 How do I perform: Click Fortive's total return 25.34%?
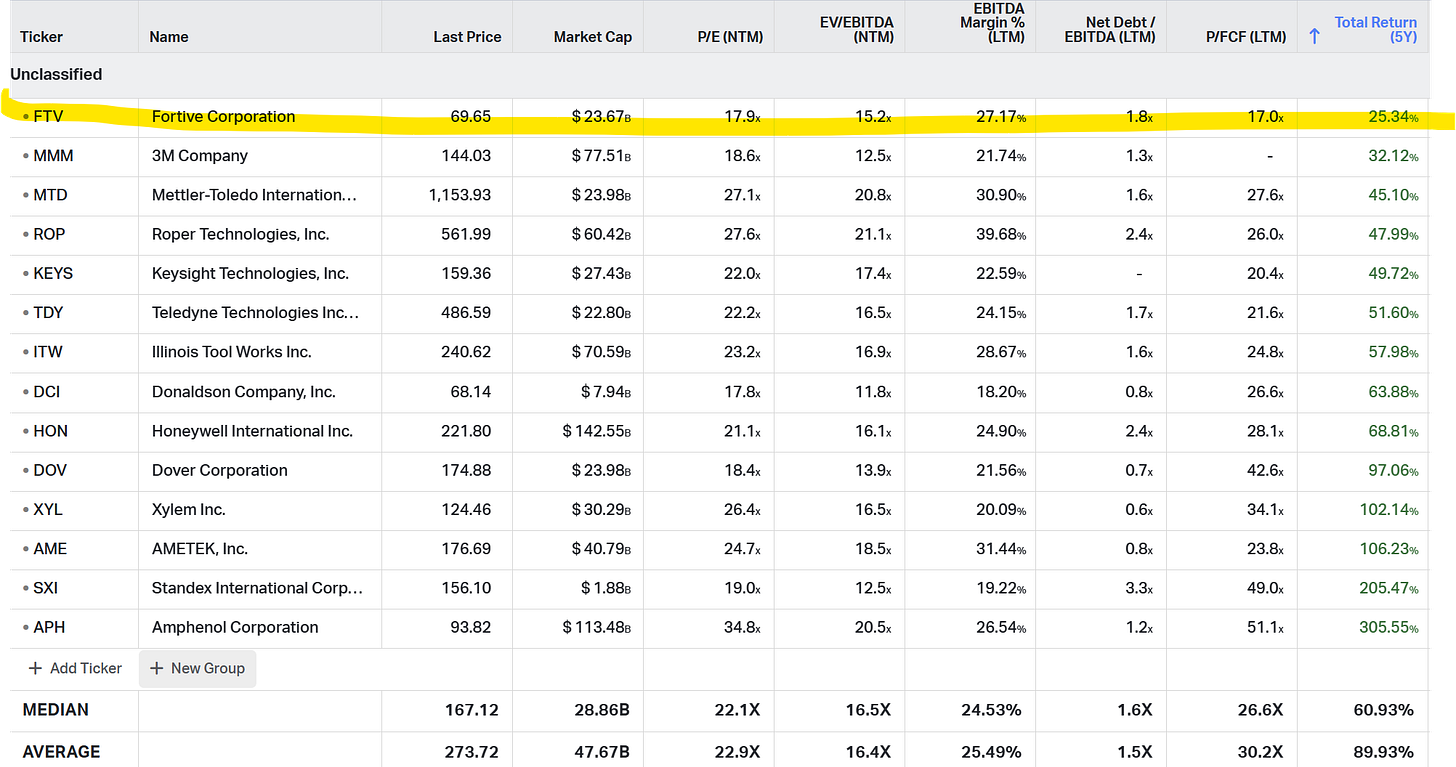coord(1394,116)
